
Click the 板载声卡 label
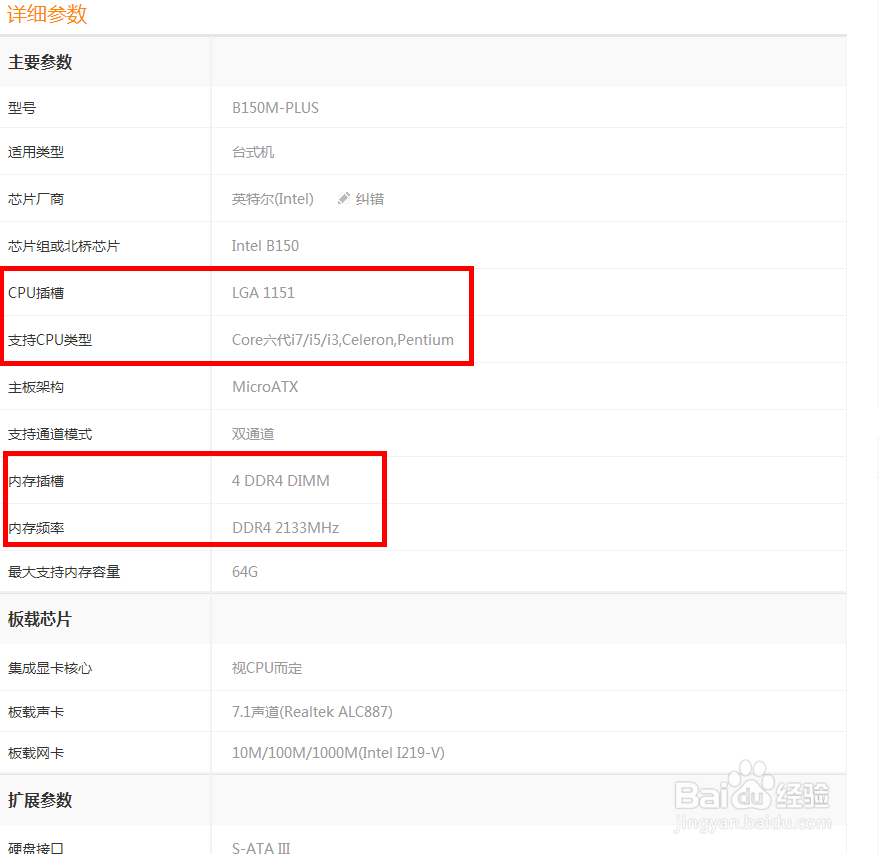pyautogui.click(x=36, y=712)
